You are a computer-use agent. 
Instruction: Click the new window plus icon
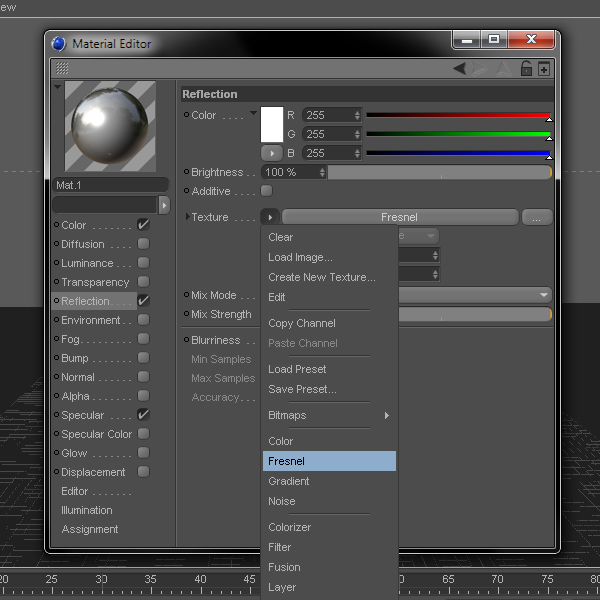click(x=544, y=69)
